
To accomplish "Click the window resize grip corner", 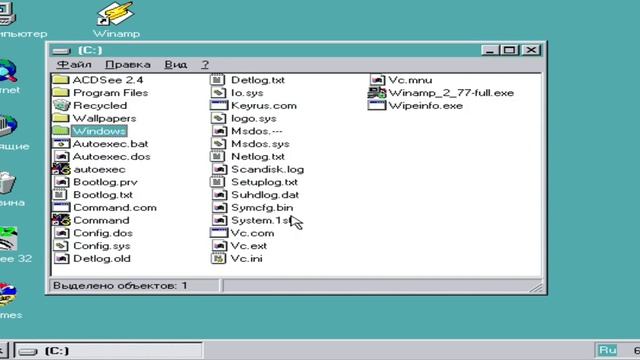I will [x=537, y=287].
